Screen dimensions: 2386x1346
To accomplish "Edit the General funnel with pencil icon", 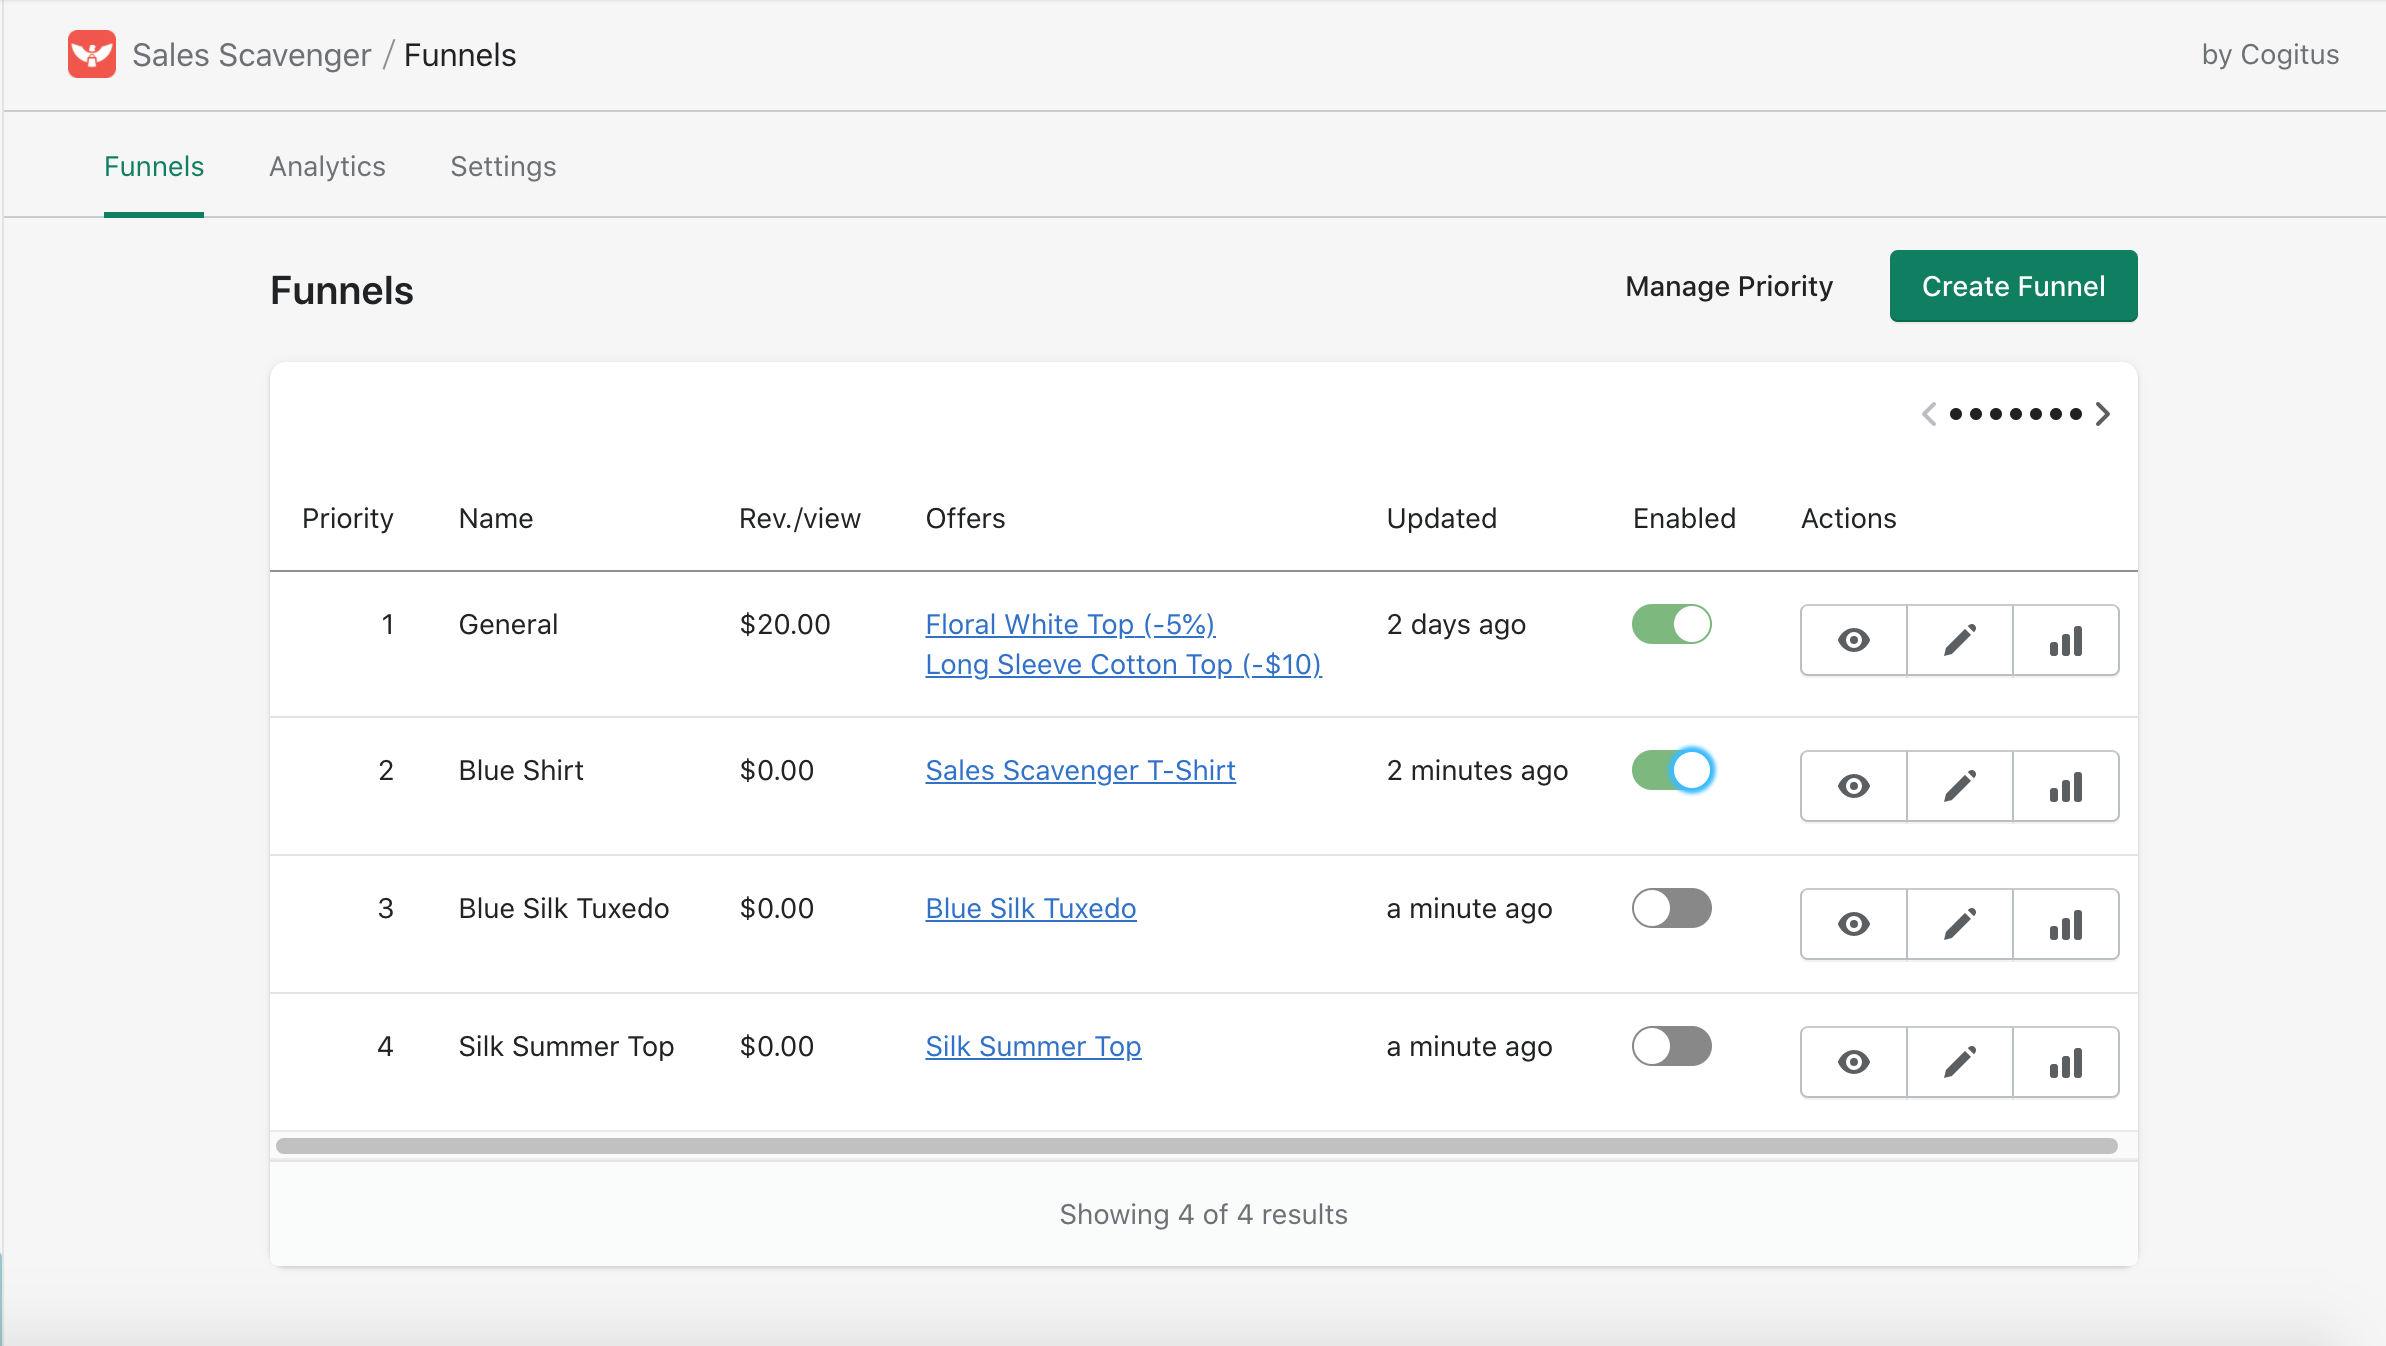I will click(1959, 640).
